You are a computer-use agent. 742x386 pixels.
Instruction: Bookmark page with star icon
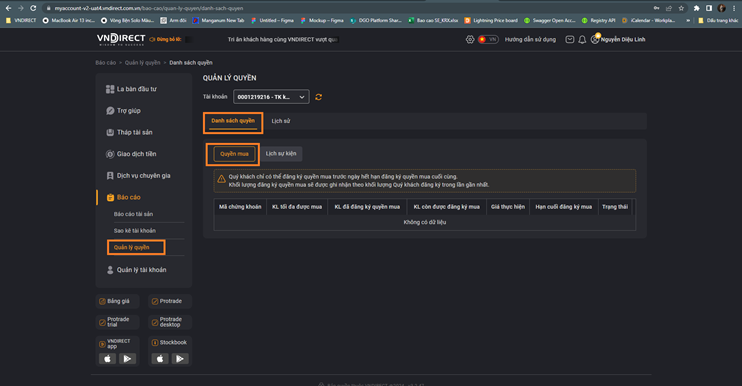681,8
